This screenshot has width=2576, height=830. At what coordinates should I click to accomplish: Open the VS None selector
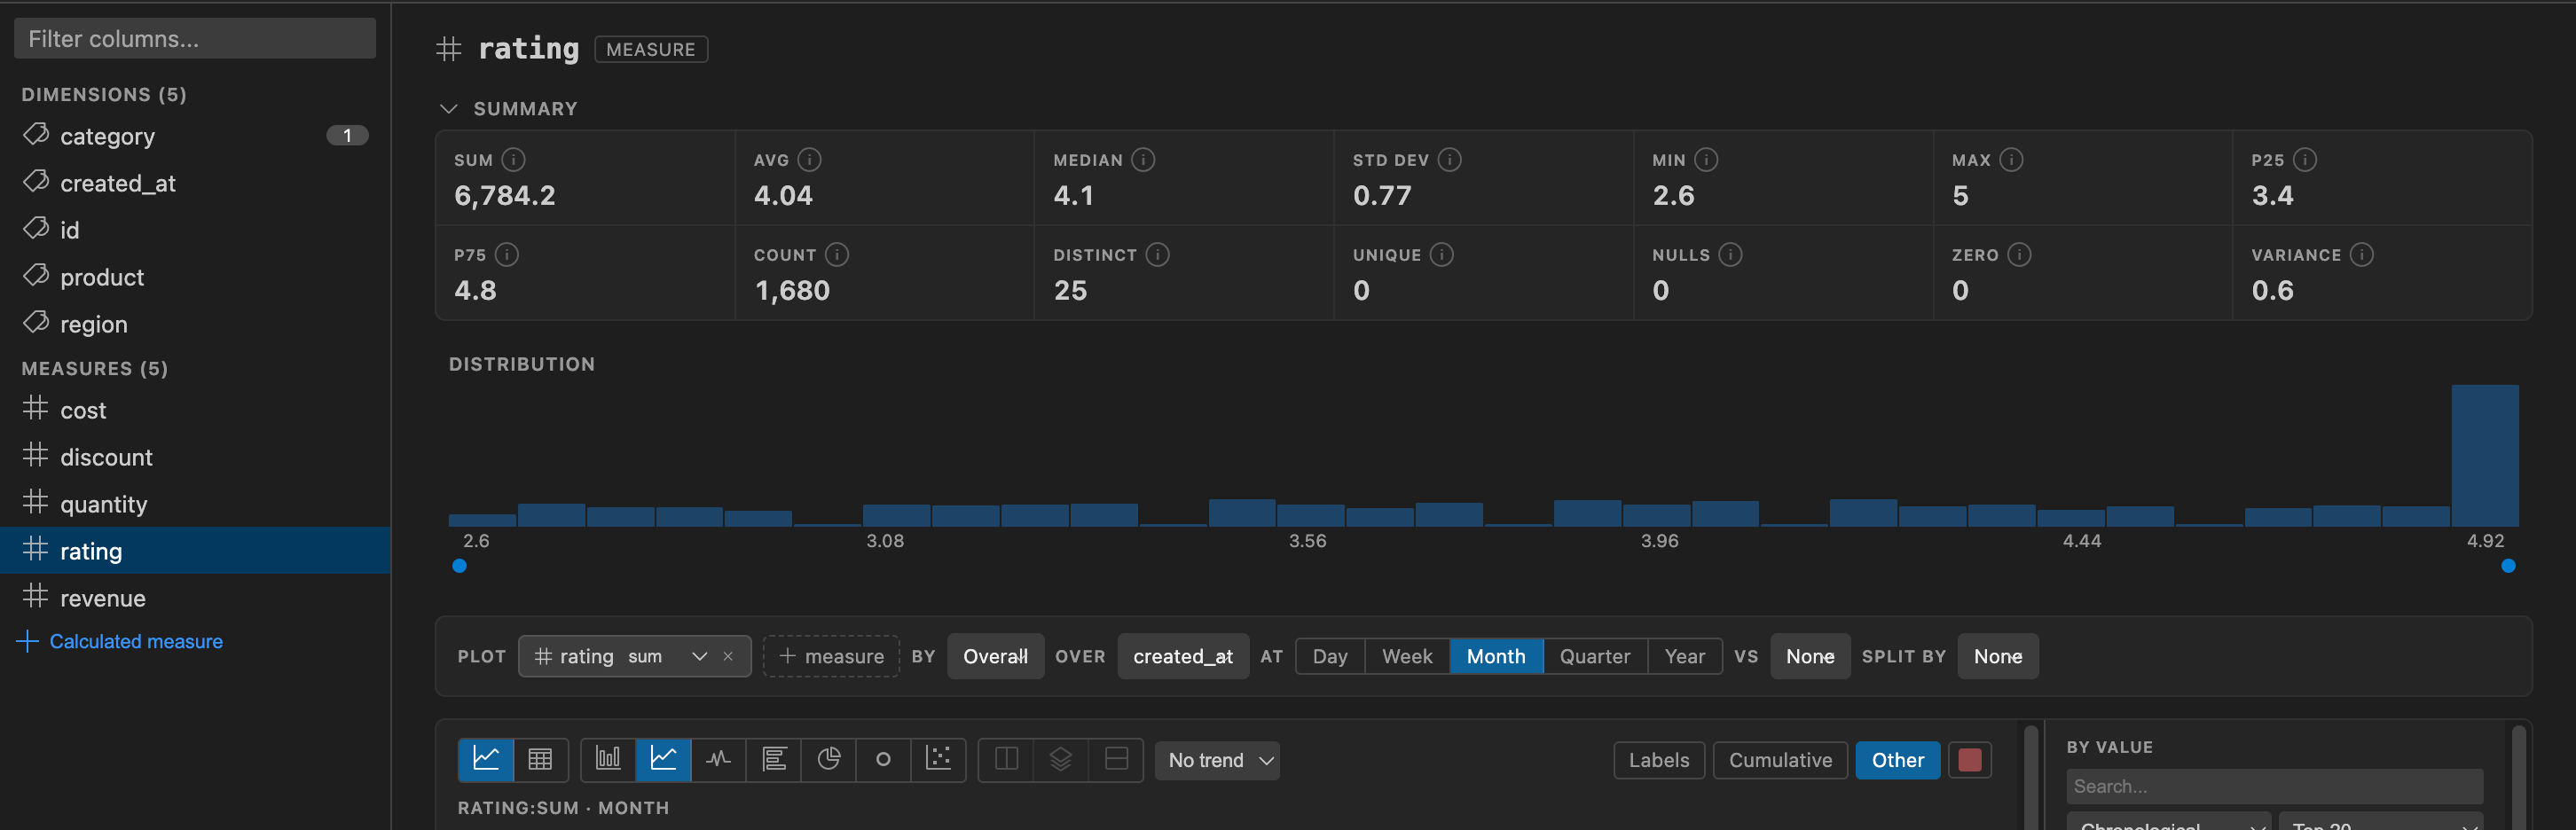click(x=1810, y=656)
